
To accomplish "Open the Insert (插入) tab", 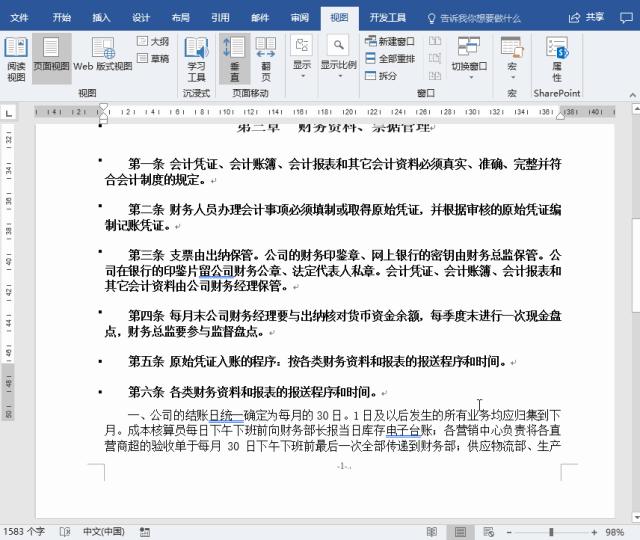I will pos(101,18).
